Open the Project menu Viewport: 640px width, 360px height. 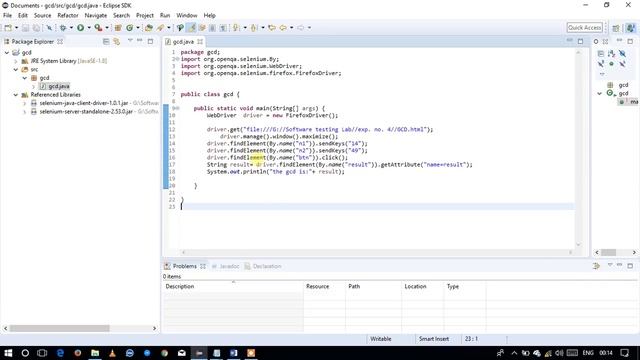[145, 16]
